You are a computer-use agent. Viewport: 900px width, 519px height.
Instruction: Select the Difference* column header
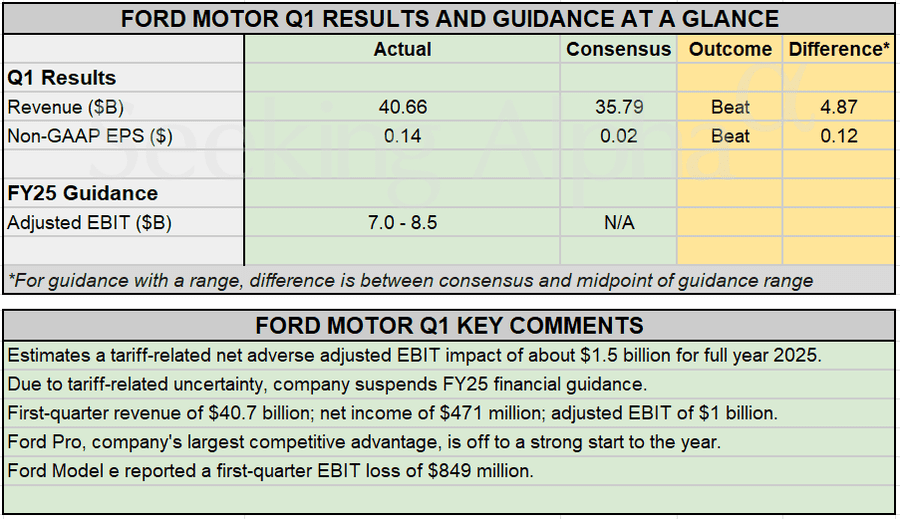coord(838,49)
